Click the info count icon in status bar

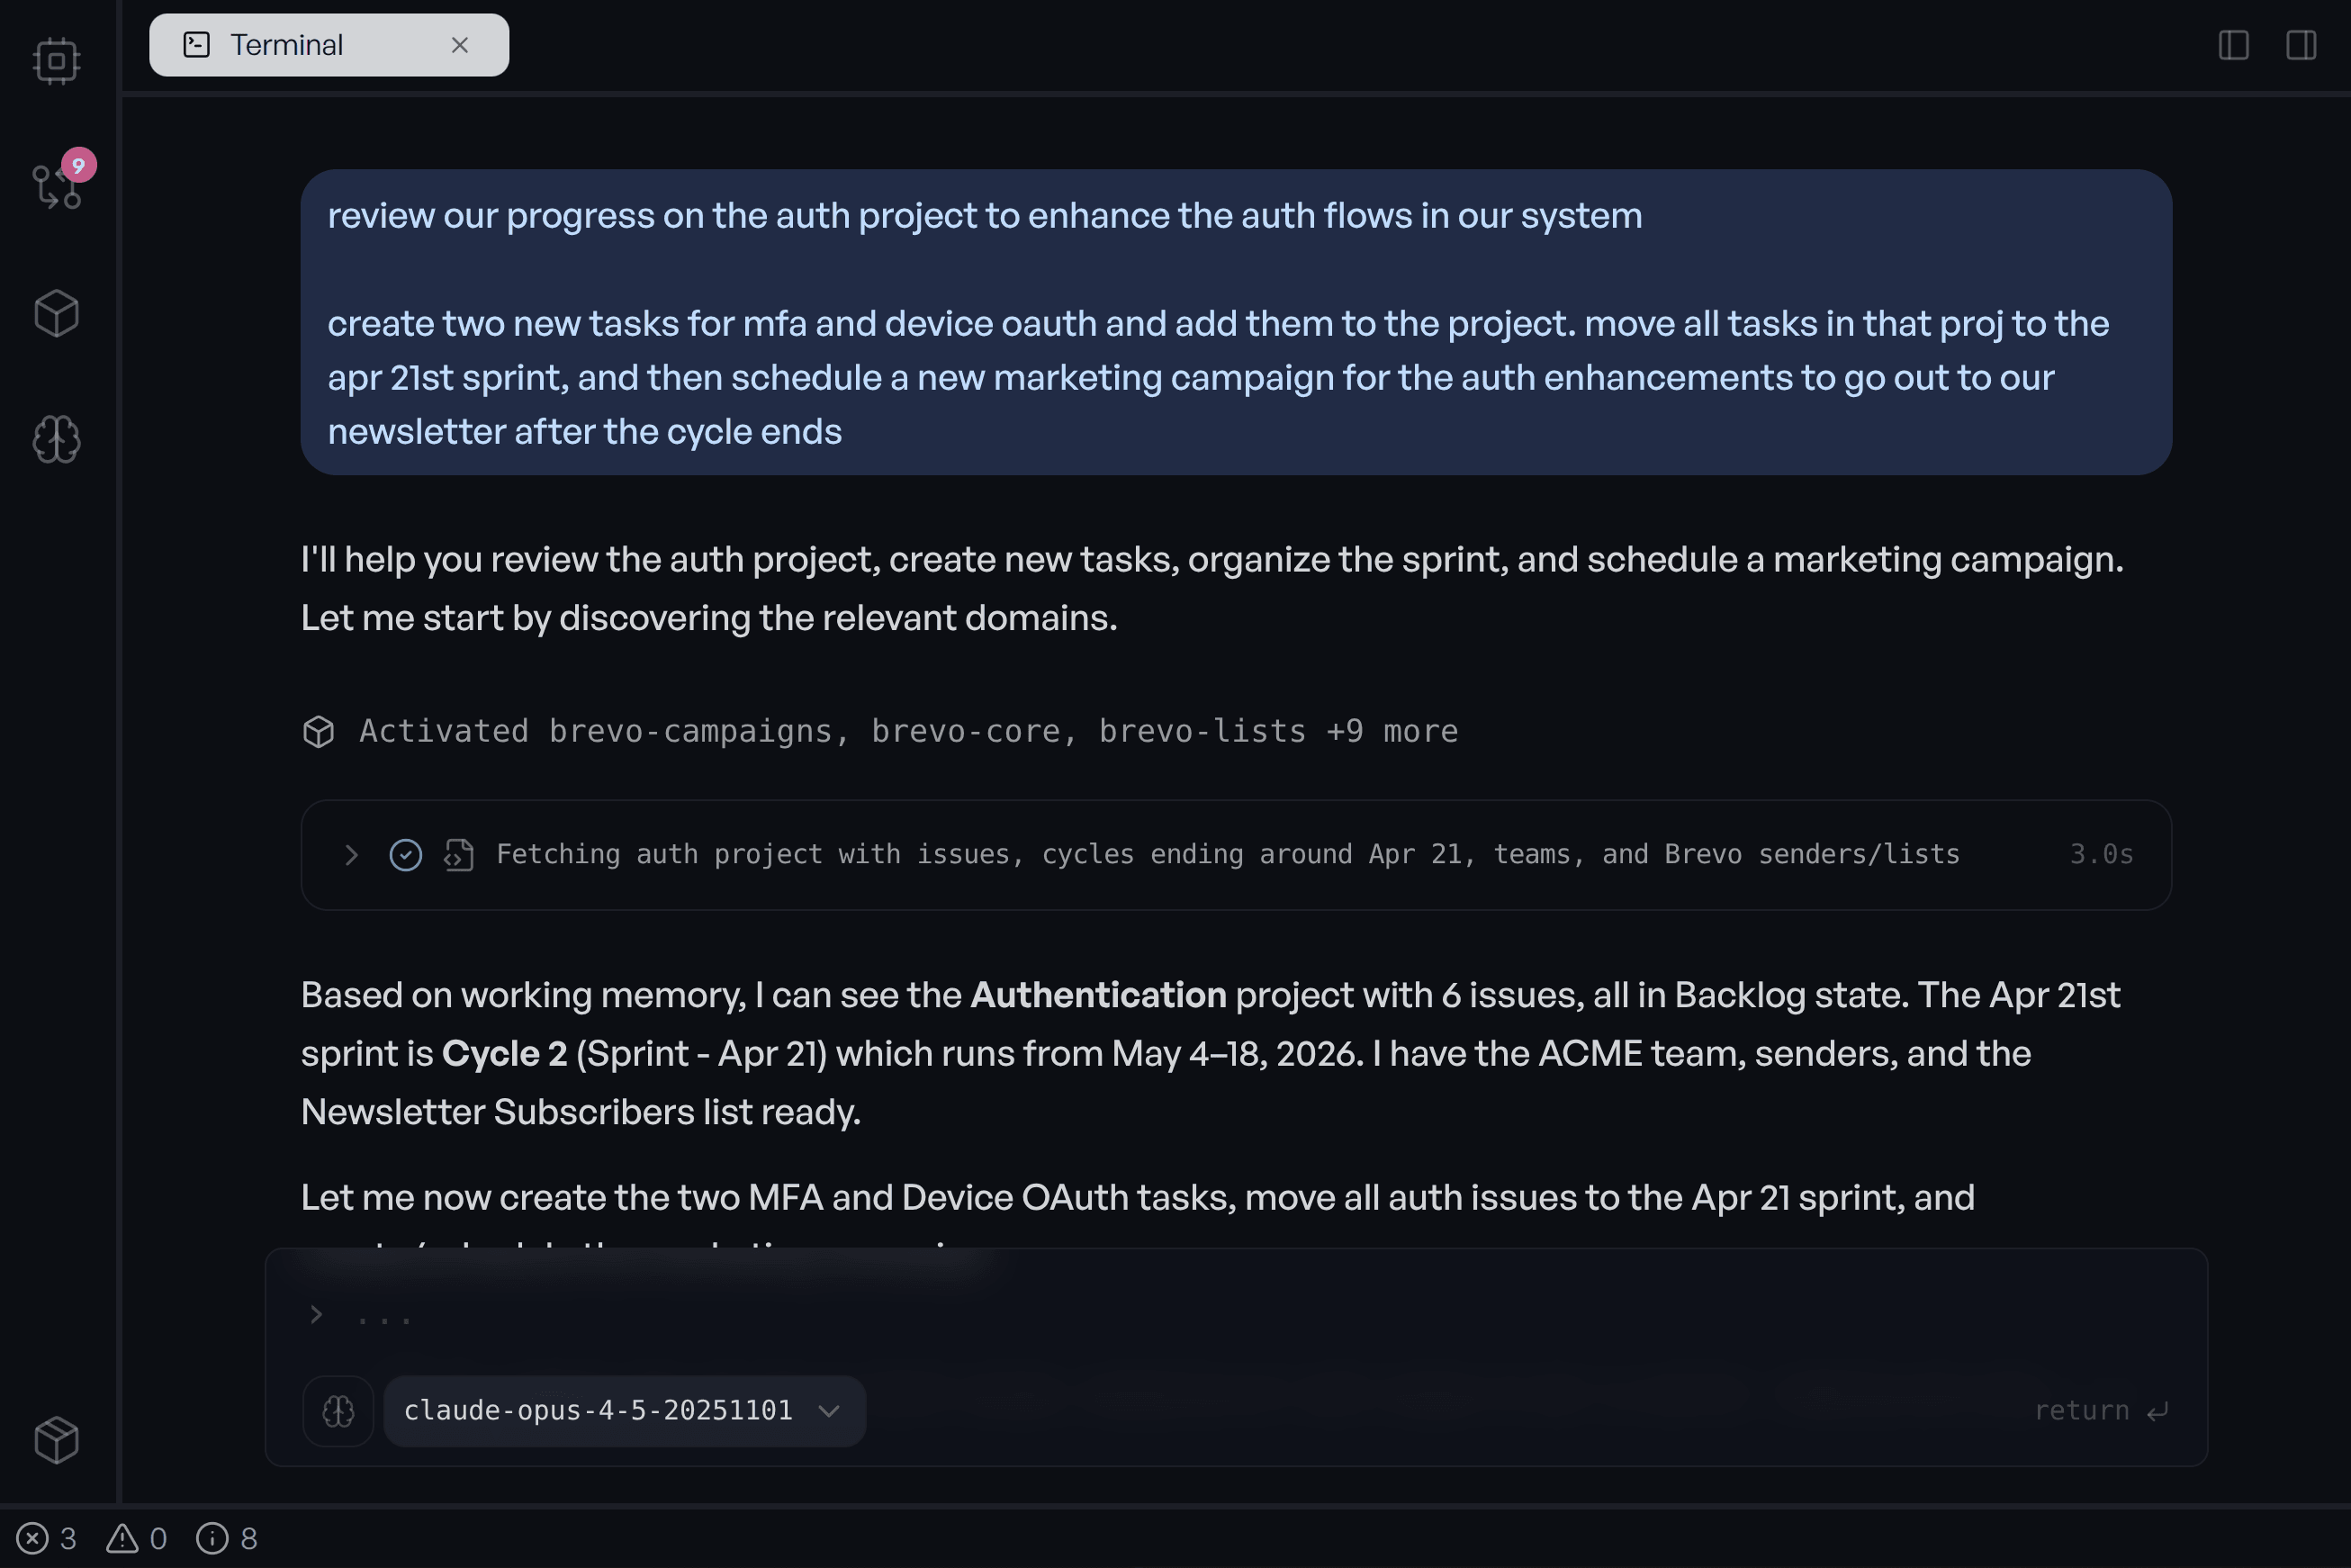[212, 1538]
